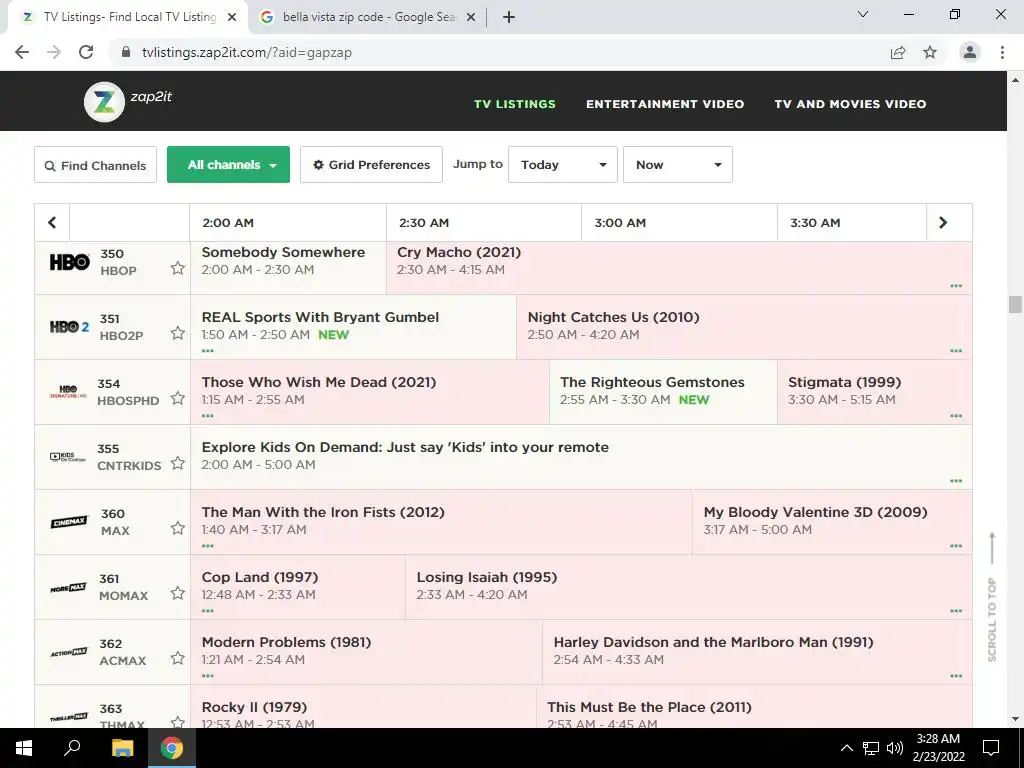Open more dots under Modern Problems
The image size is (1024, 768).
[x=208, y=676]
